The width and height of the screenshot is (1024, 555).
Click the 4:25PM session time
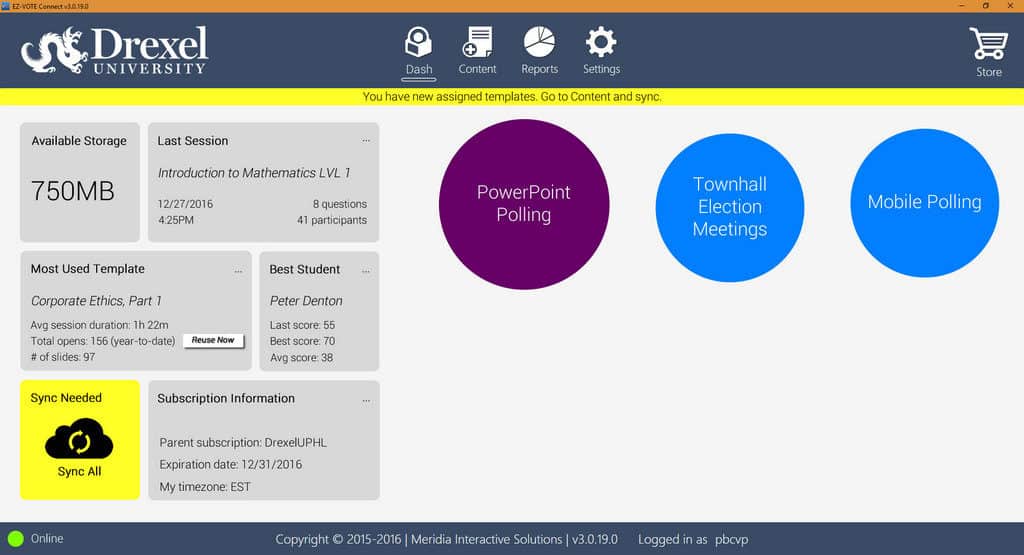point(176,220)
